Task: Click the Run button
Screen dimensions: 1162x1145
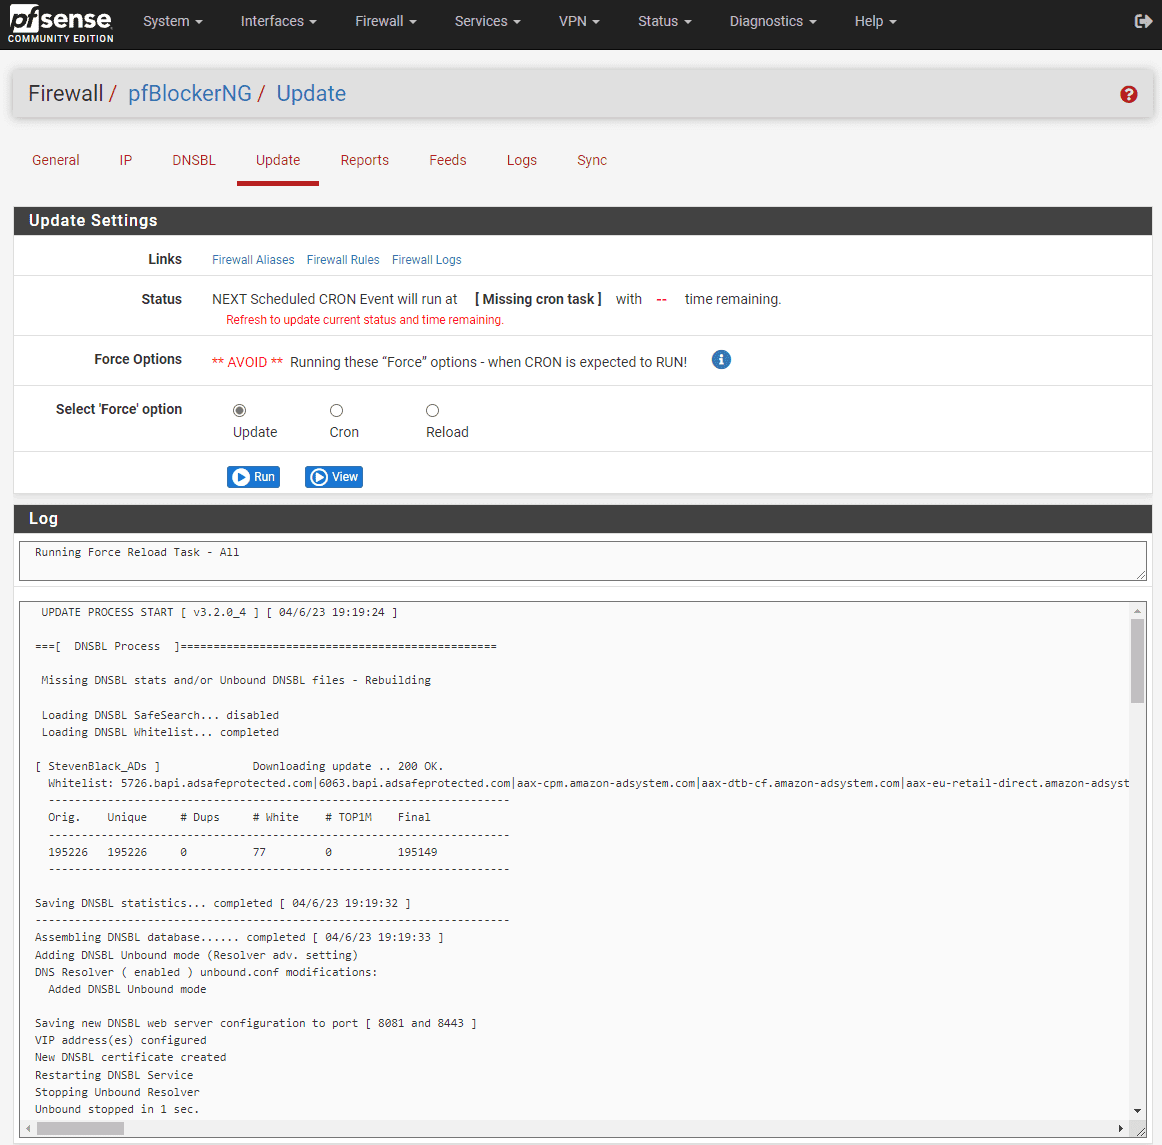Action: (x=253, y=477)
